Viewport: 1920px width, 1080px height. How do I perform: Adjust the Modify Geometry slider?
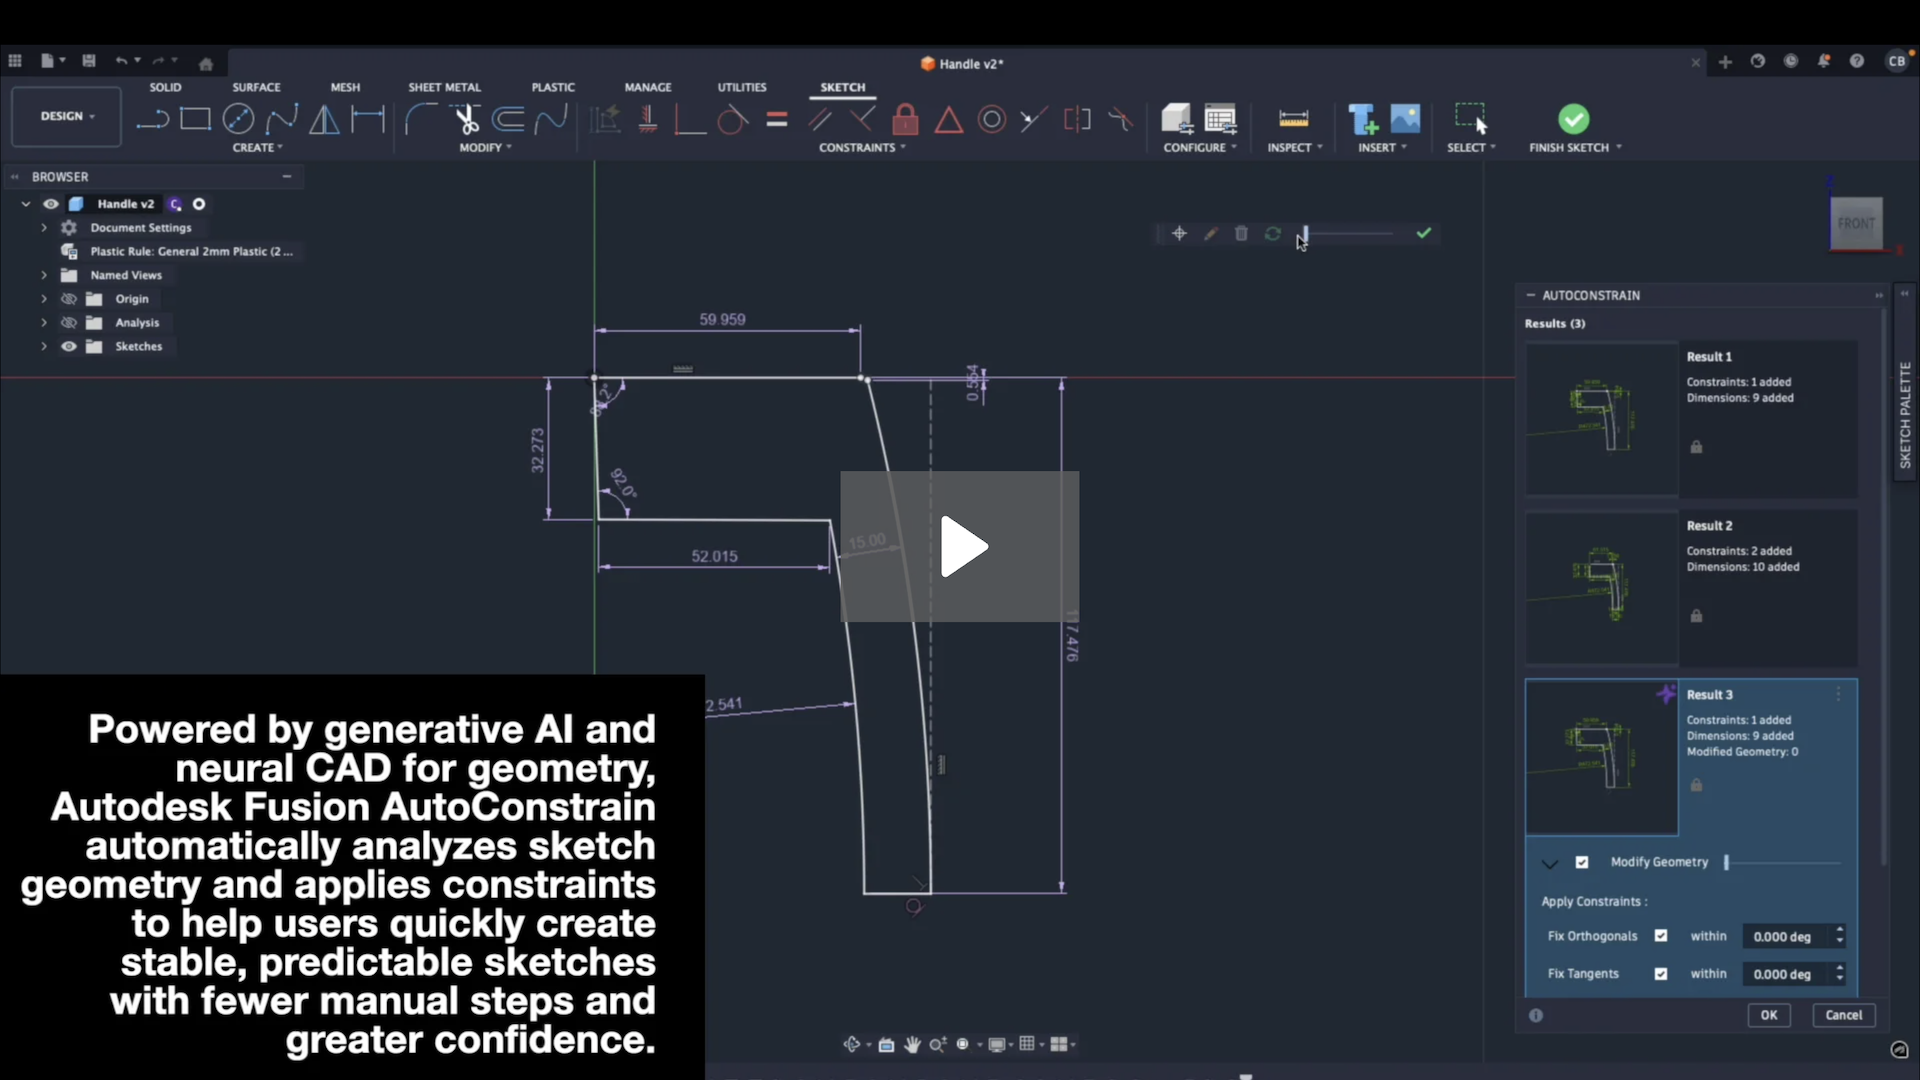click(x=1783, y=862)
